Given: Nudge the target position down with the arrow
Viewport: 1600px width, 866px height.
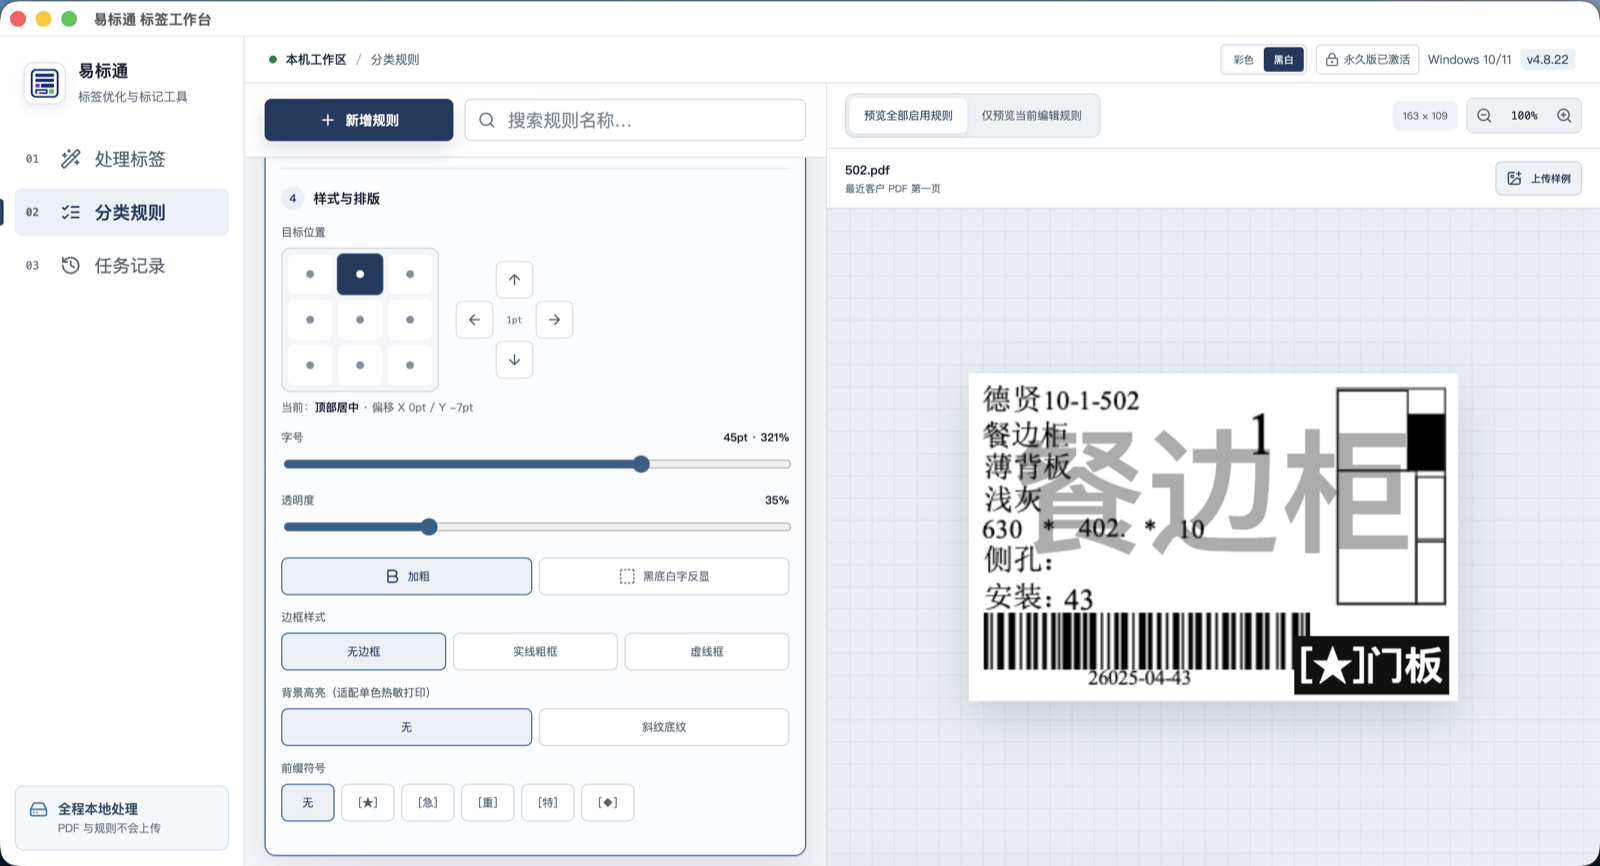Looking at the screenshot, I should tap(514, 360).
